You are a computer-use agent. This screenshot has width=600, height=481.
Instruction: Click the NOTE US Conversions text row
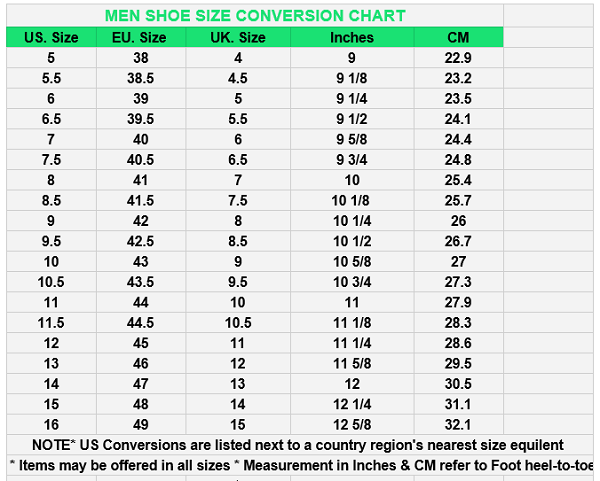click(298, 445)
